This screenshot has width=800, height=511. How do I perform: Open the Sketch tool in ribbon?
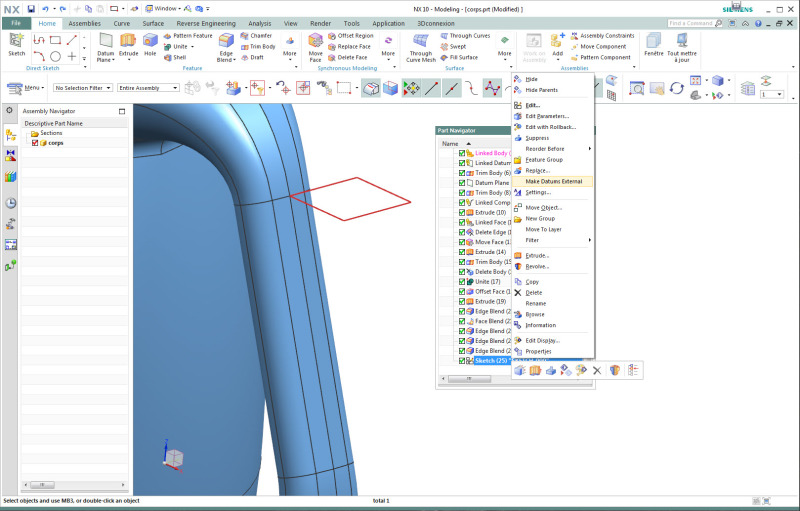tap(16, 44)
